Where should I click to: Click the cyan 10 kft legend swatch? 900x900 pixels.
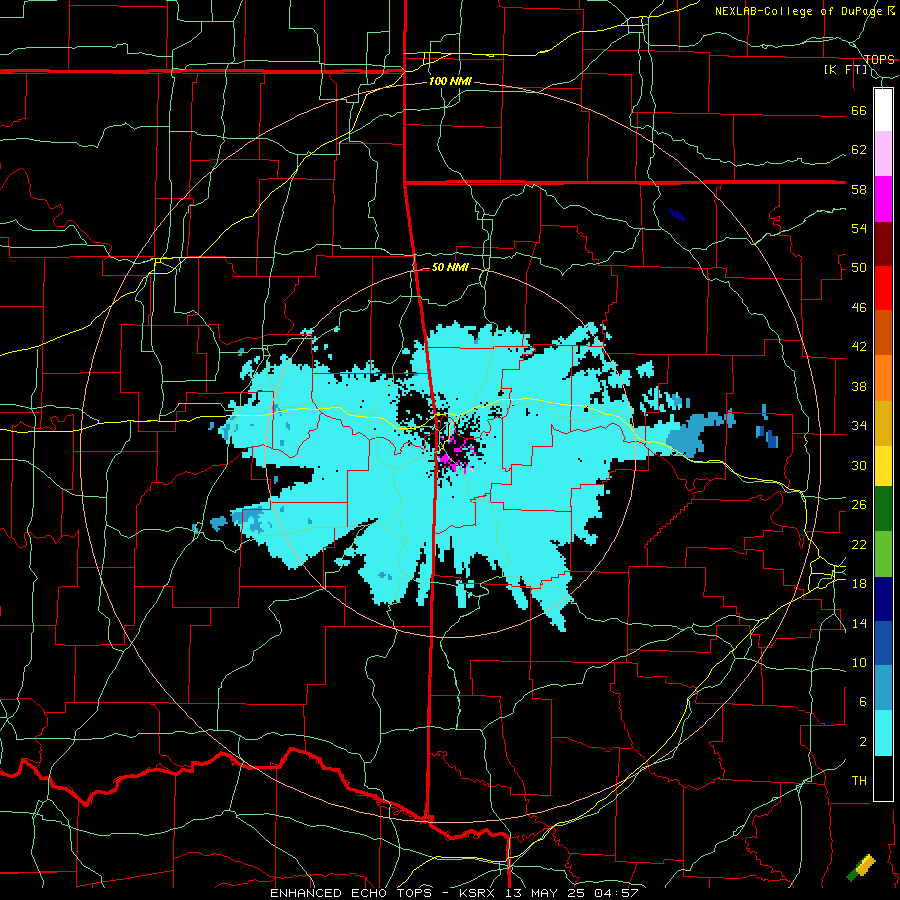pyautogui.click(x=883, y=733)
